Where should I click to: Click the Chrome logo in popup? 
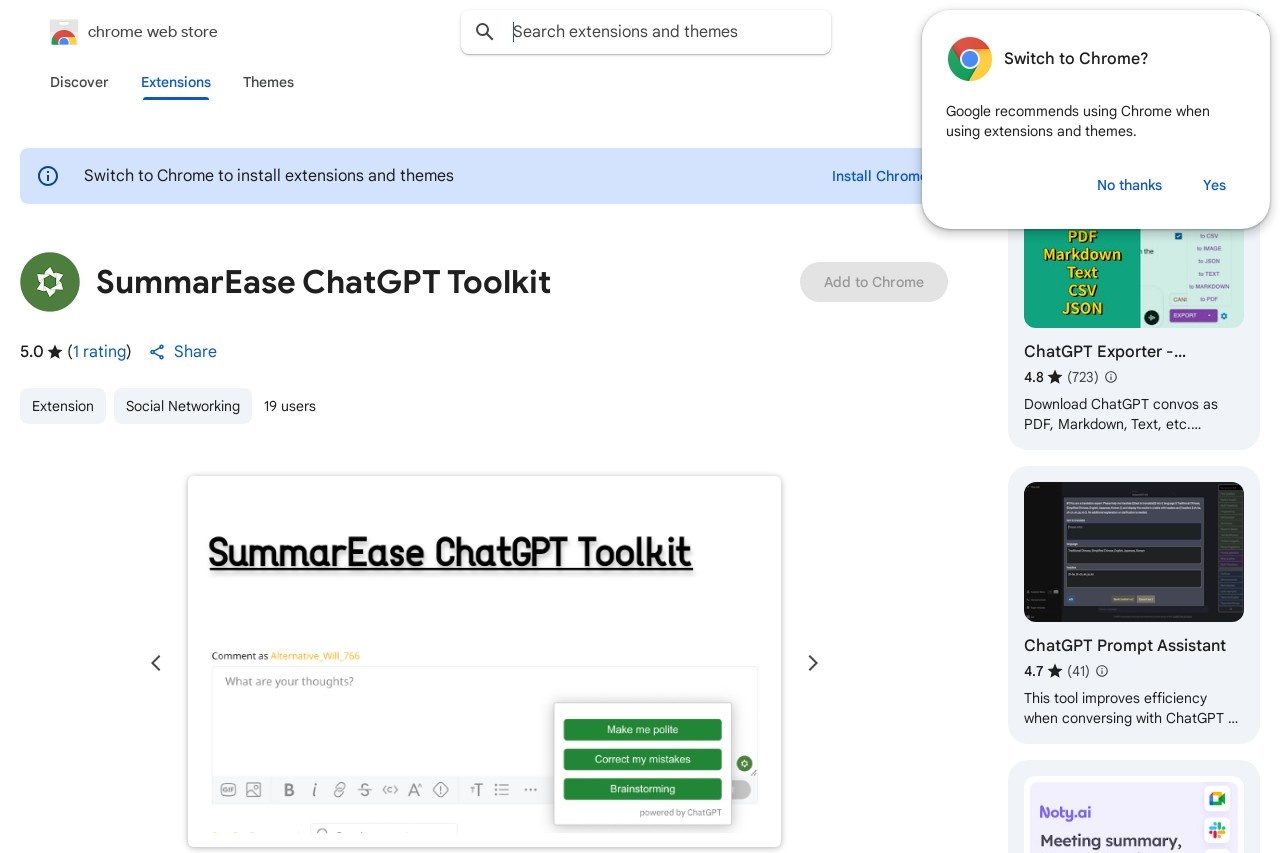click(x=970, y=59)
